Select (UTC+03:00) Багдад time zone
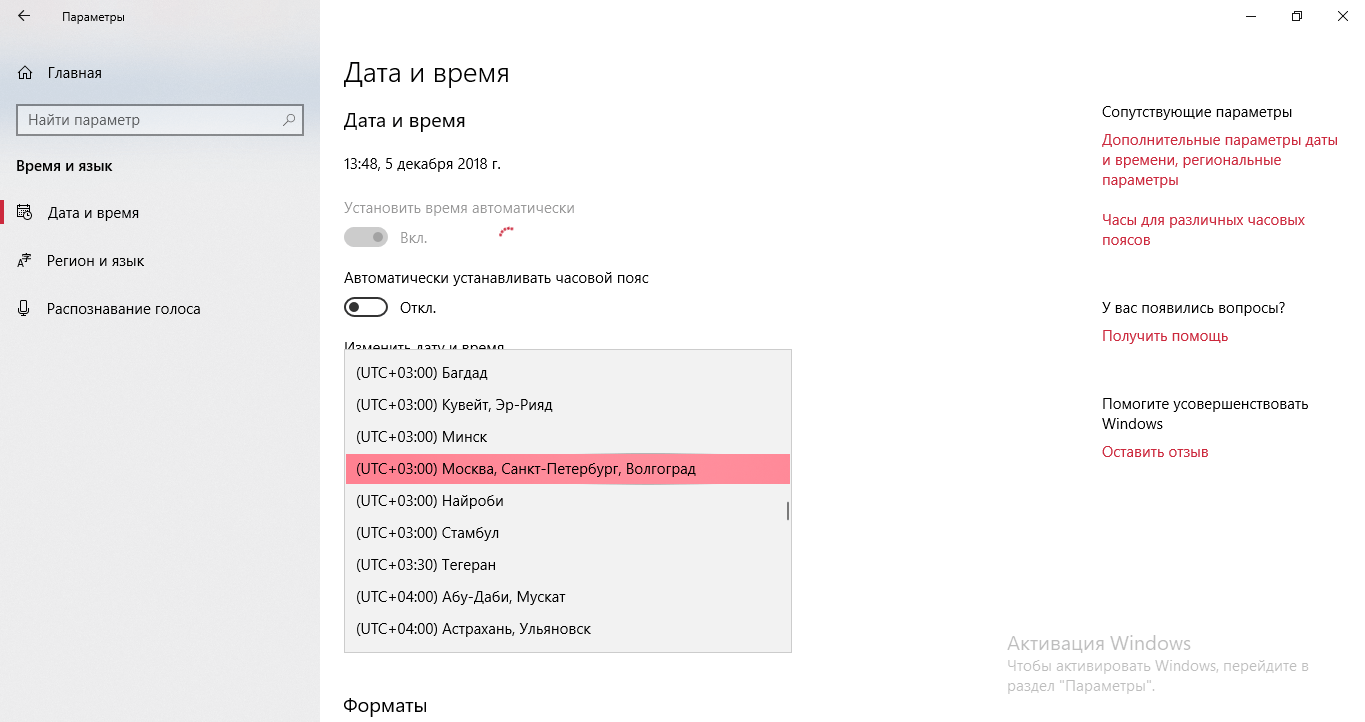This screenshot has width=1365, height=722. (568, 373)
